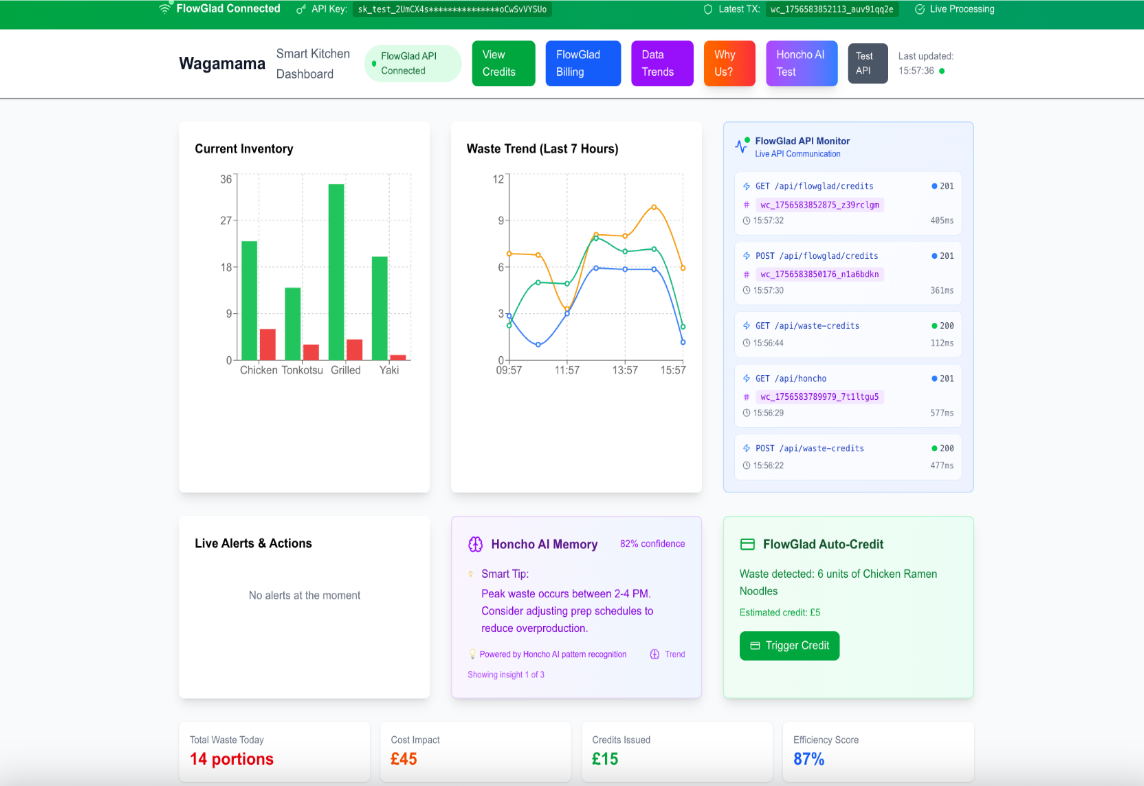
Task: Click the shield icon beside Latest TX
Action: pyautogui.click(x=709, y=9)
